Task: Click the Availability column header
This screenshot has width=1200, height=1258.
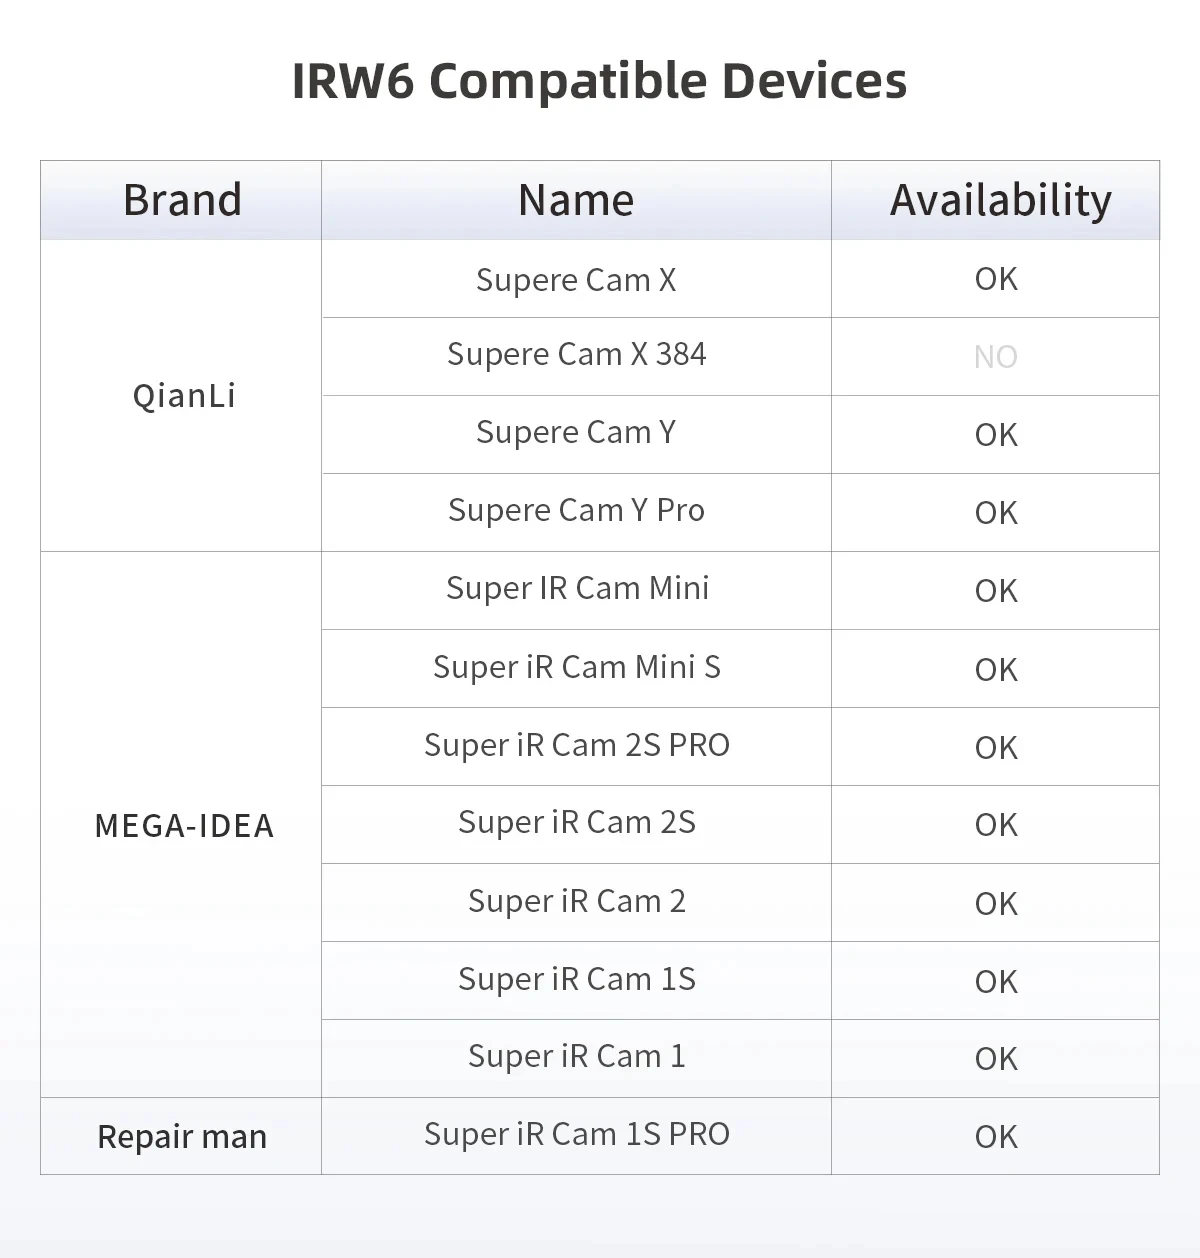Action: coord(1000,200)
